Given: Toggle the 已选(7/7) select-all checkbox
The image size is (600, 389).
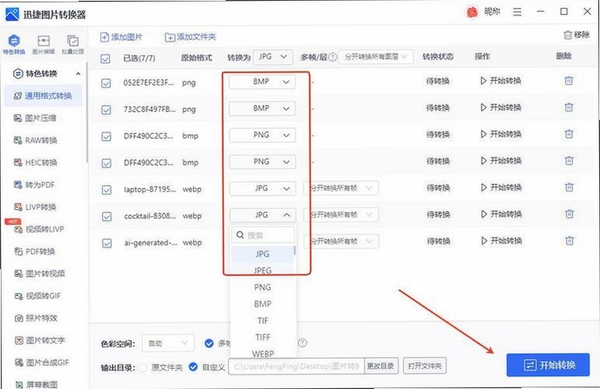Looking at the screenshot, I should 105,59.
